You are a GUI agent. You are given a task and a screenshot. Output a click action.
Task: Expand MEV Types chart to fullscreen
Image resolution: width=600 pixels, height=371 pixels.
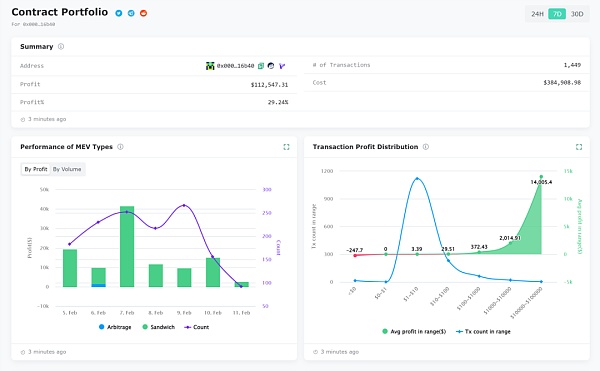(286, 147)
